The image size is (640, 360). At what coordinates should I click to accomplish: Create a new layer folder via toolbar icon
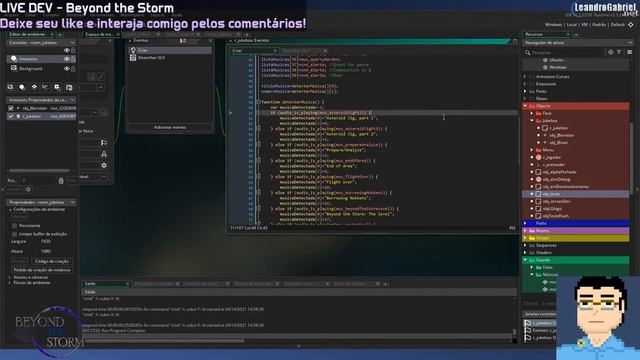69,87
